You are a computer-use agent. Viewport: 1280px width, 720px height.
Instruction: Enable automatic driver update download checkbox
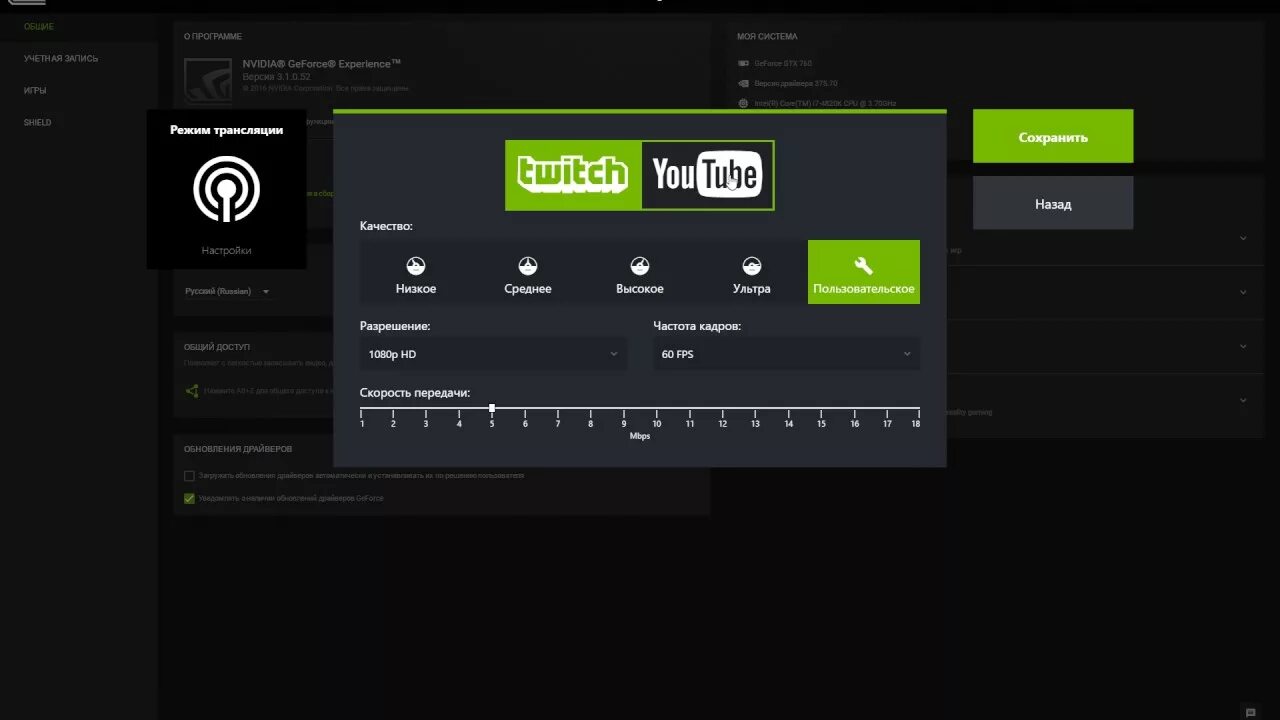point(189,476)
